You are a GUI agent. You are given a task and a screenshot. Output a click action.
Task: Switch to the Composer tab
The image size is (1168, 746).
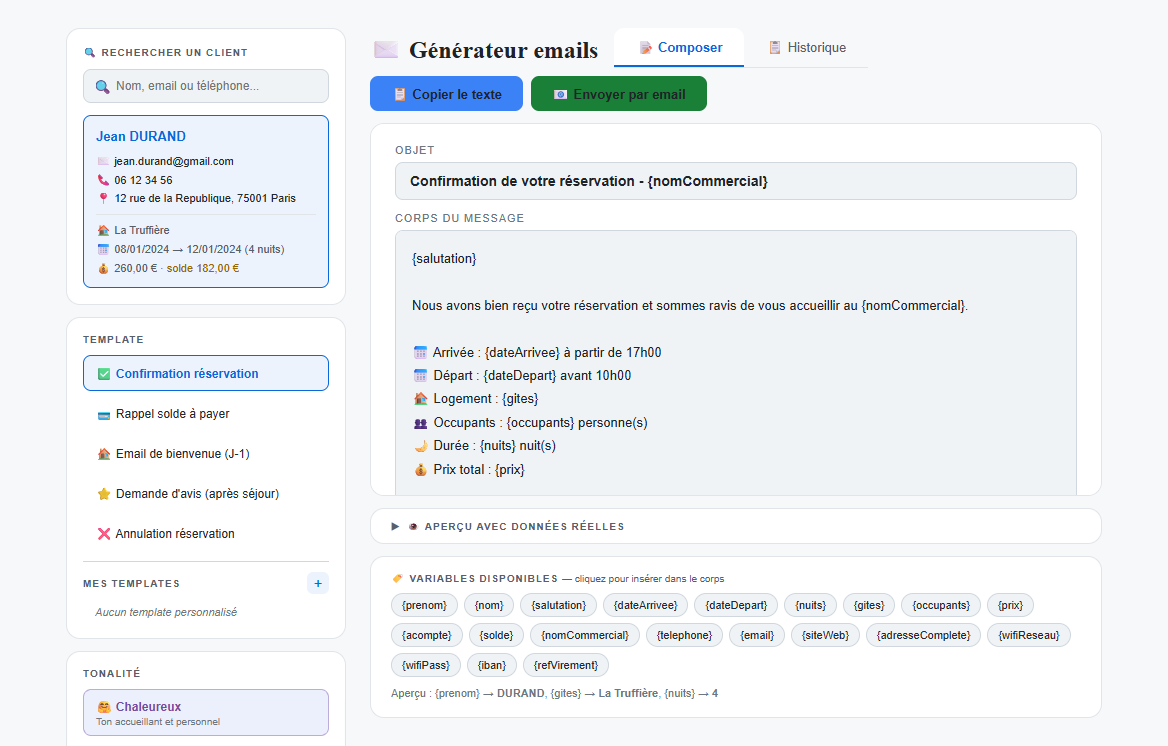point(679,48)
